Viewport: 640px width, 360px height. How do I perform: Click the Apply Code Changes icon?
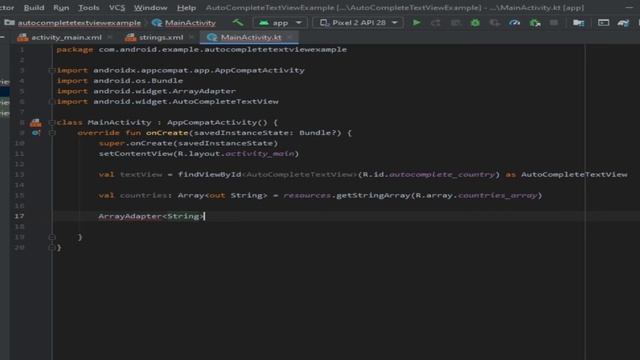click(x=456, y=23)
